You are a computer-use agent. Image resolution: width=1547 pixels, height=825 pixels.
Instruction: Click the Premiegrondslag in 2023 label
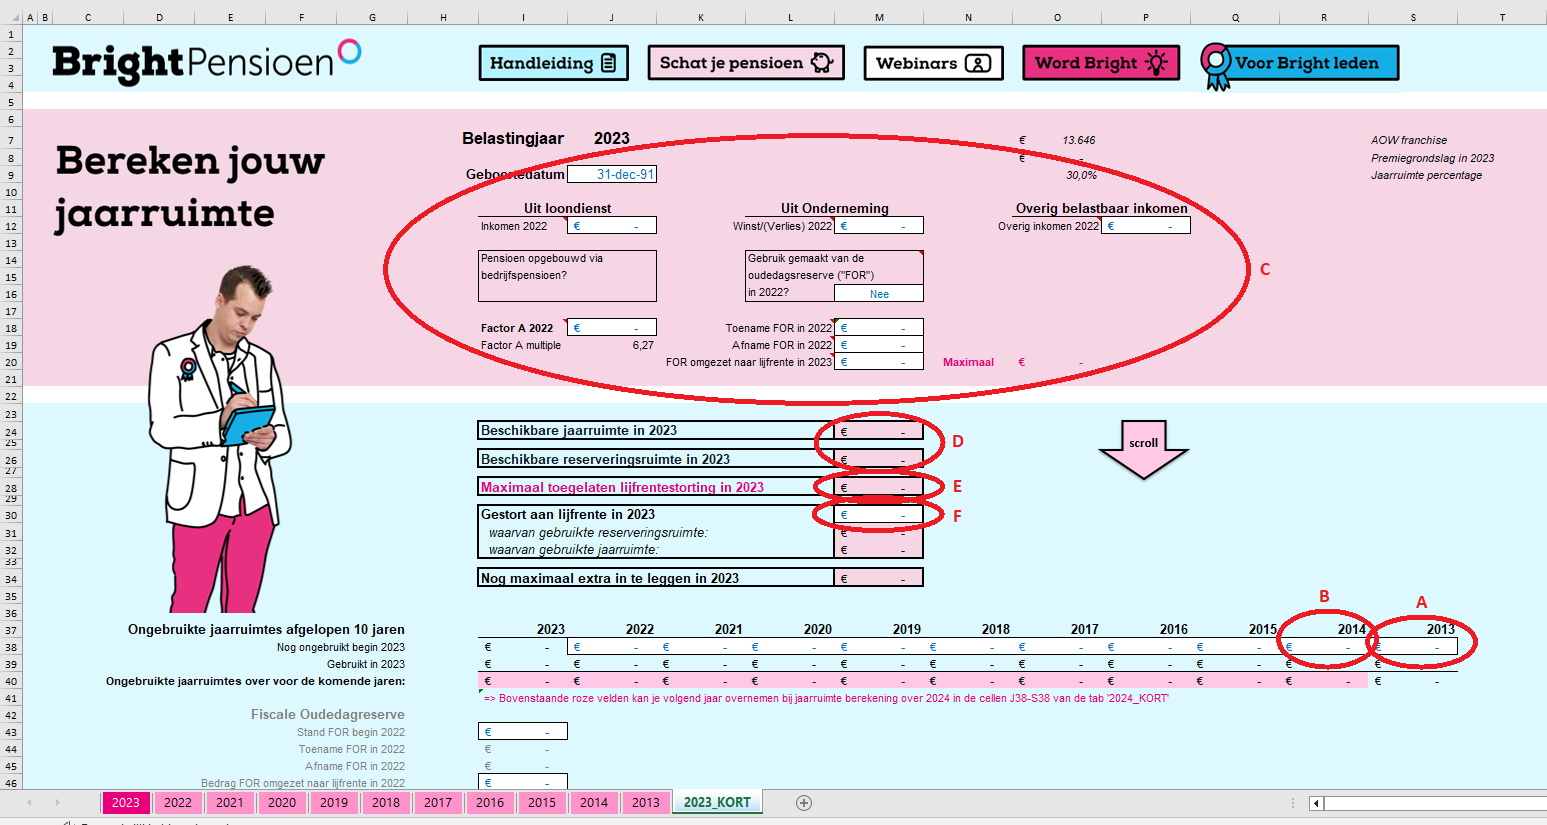pos(1432,158)
